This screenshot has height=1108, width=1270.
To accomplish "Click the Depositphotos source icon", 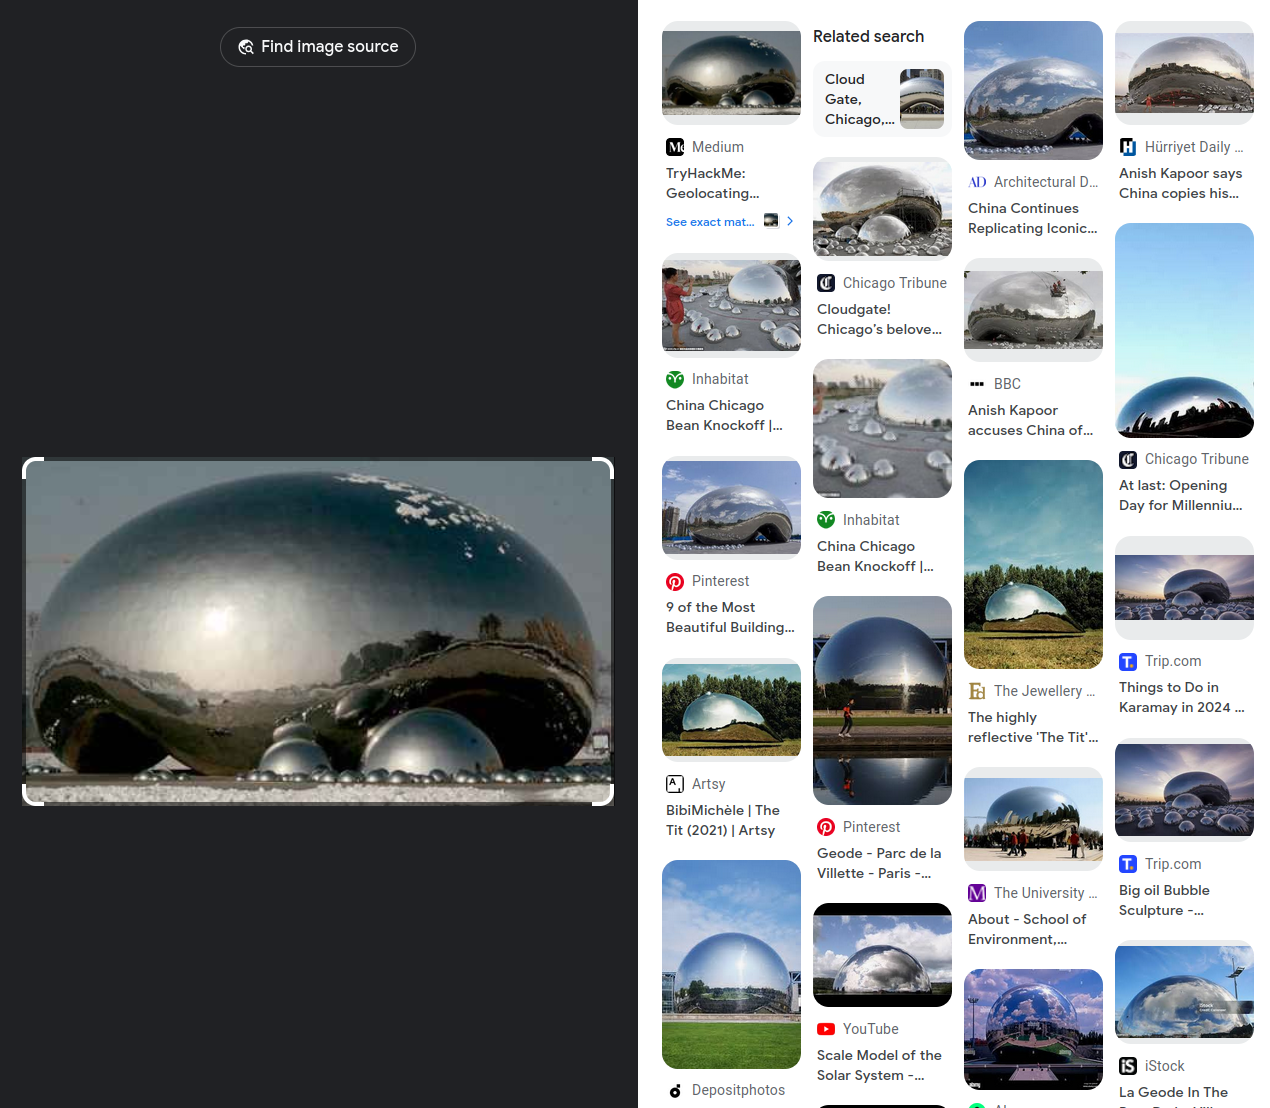I will point(675,1090).
